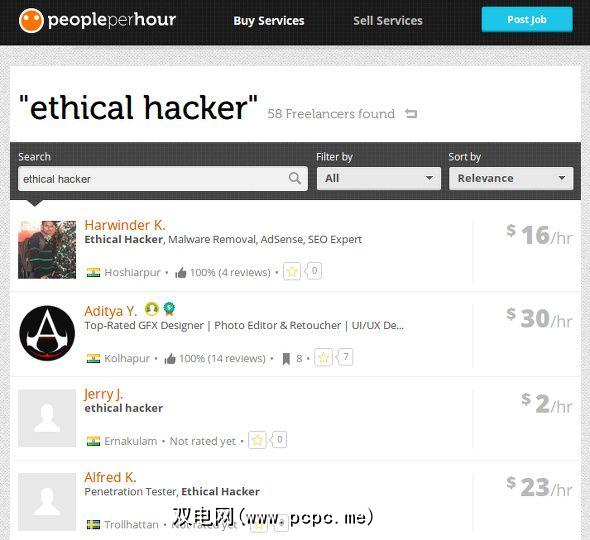Open the Sell Services menu
Image resolution: width=590 pixels, height=540 pixels.
pyautogui.click(x=388, y=21)
